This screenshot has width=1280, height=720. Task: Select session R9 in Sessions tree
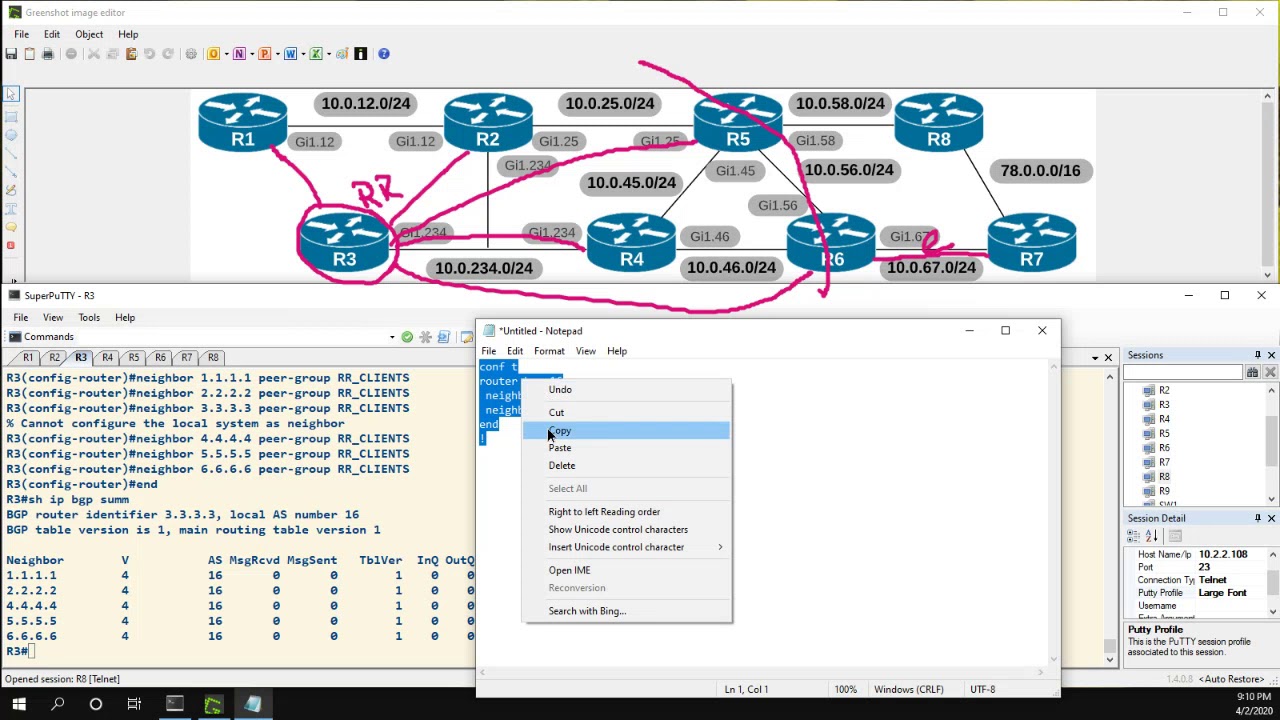click(x=1164, y=491)
